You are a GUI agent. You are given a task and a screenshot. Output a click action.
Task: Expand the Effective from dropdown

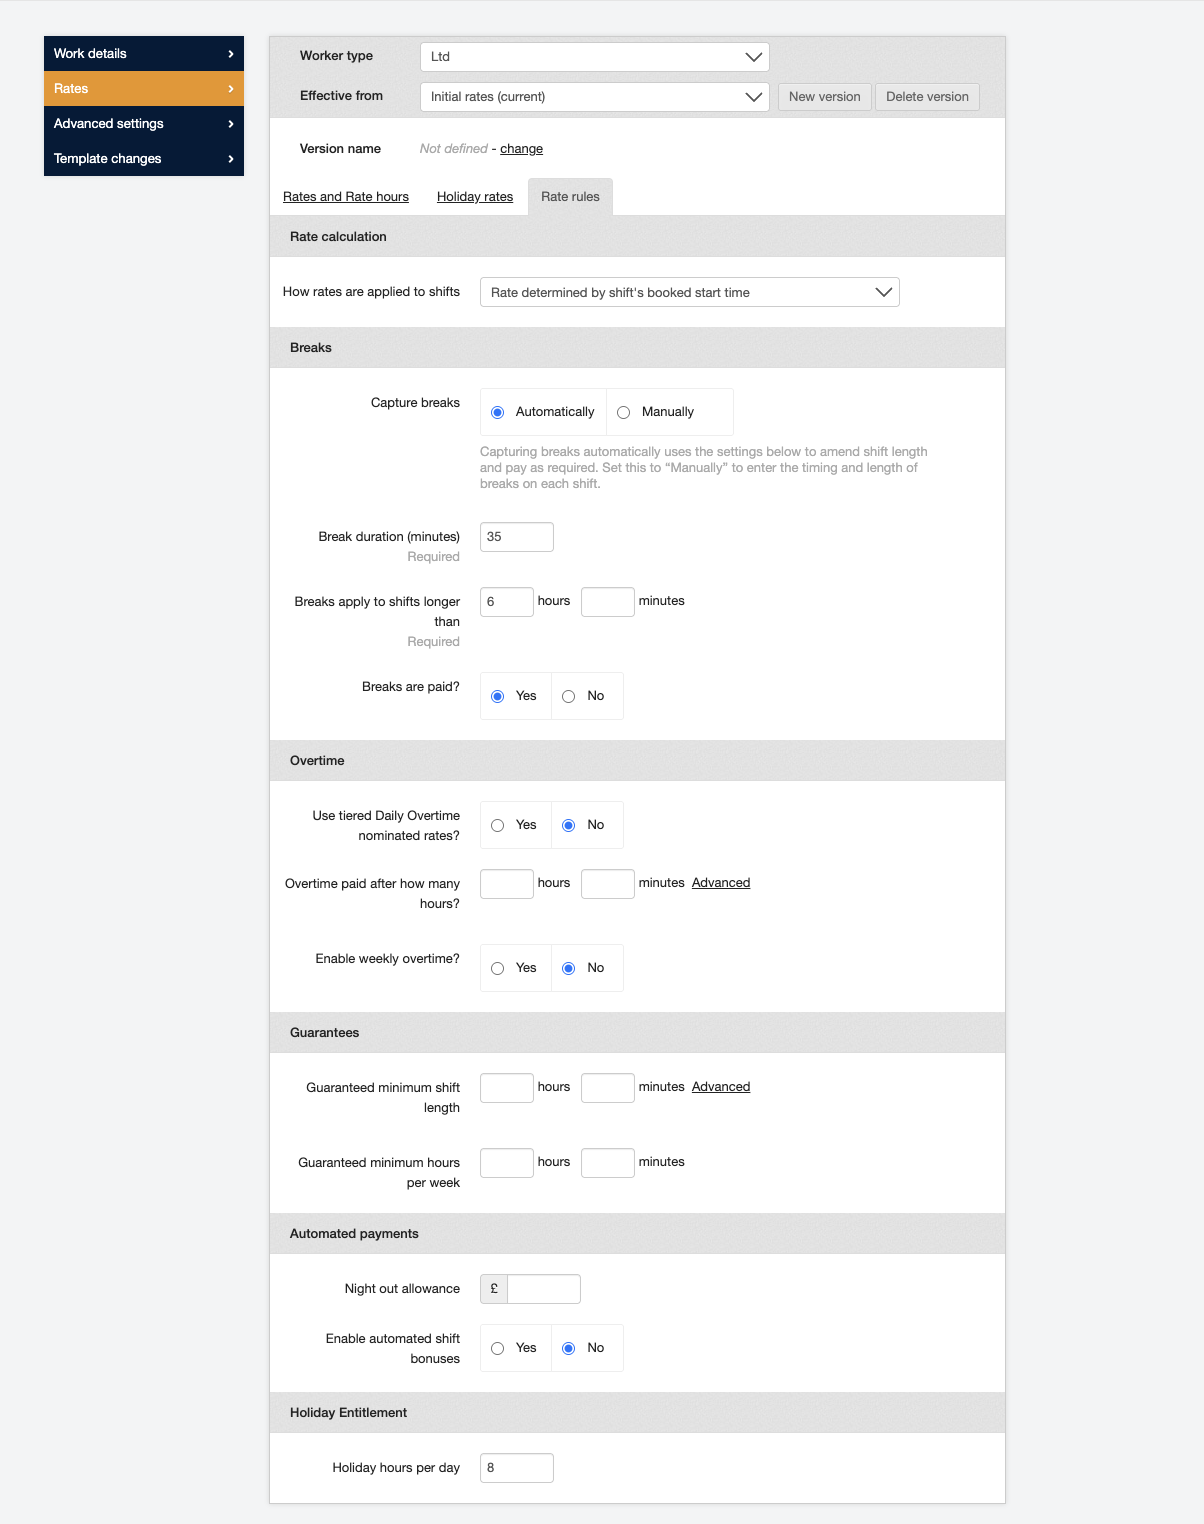594,97
